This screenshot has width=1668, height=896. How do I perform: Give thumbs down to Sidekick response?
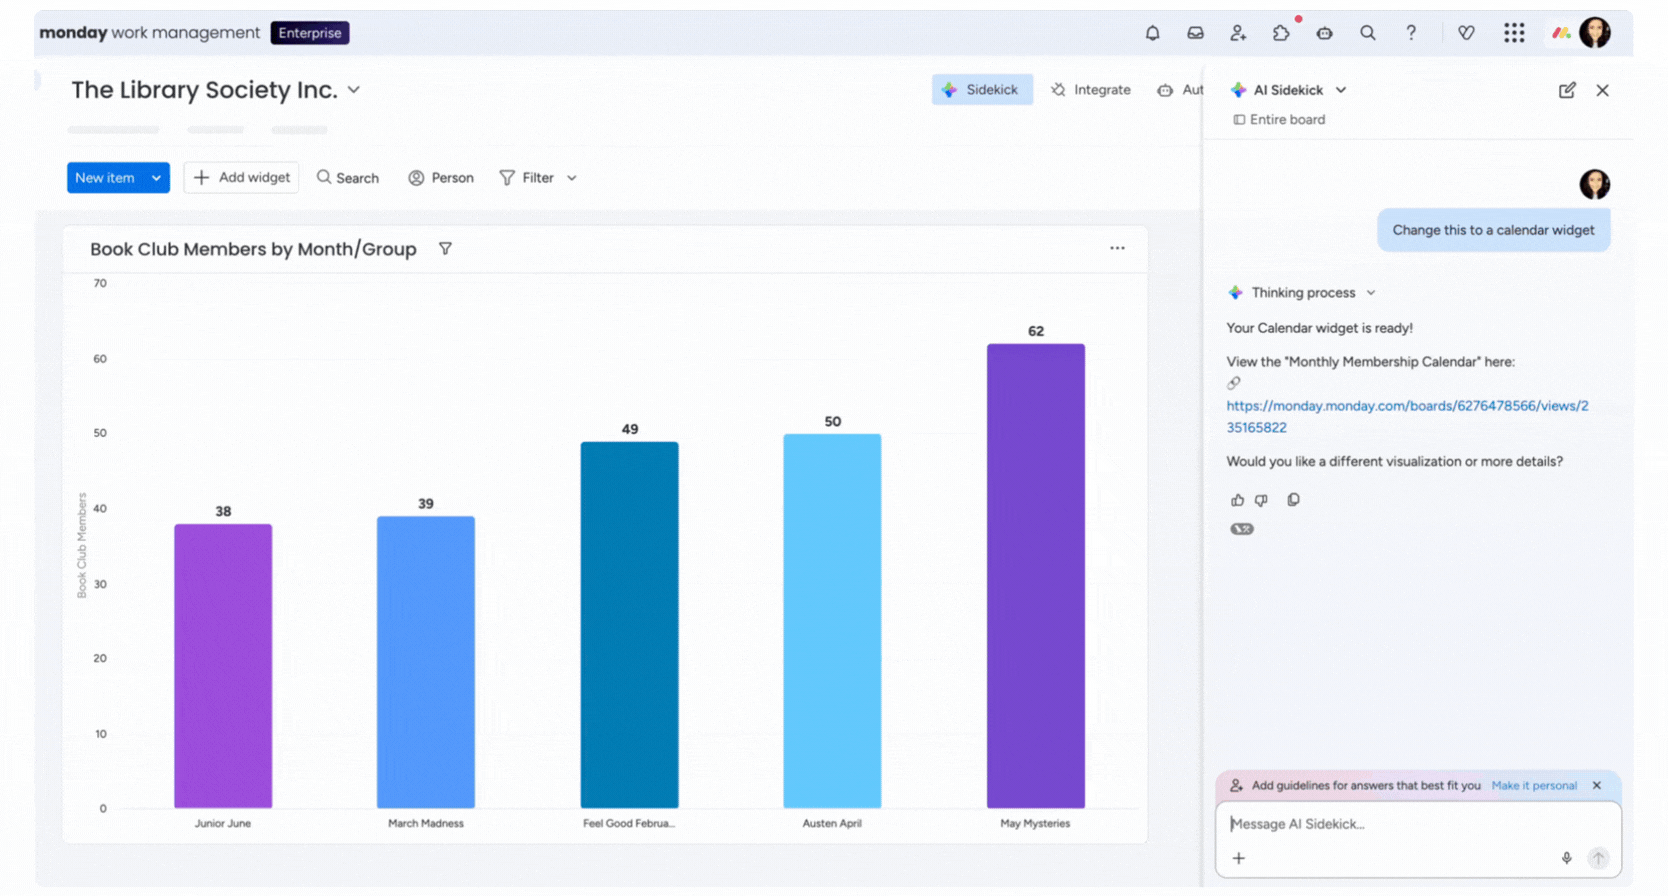[x=1261, y=500]
